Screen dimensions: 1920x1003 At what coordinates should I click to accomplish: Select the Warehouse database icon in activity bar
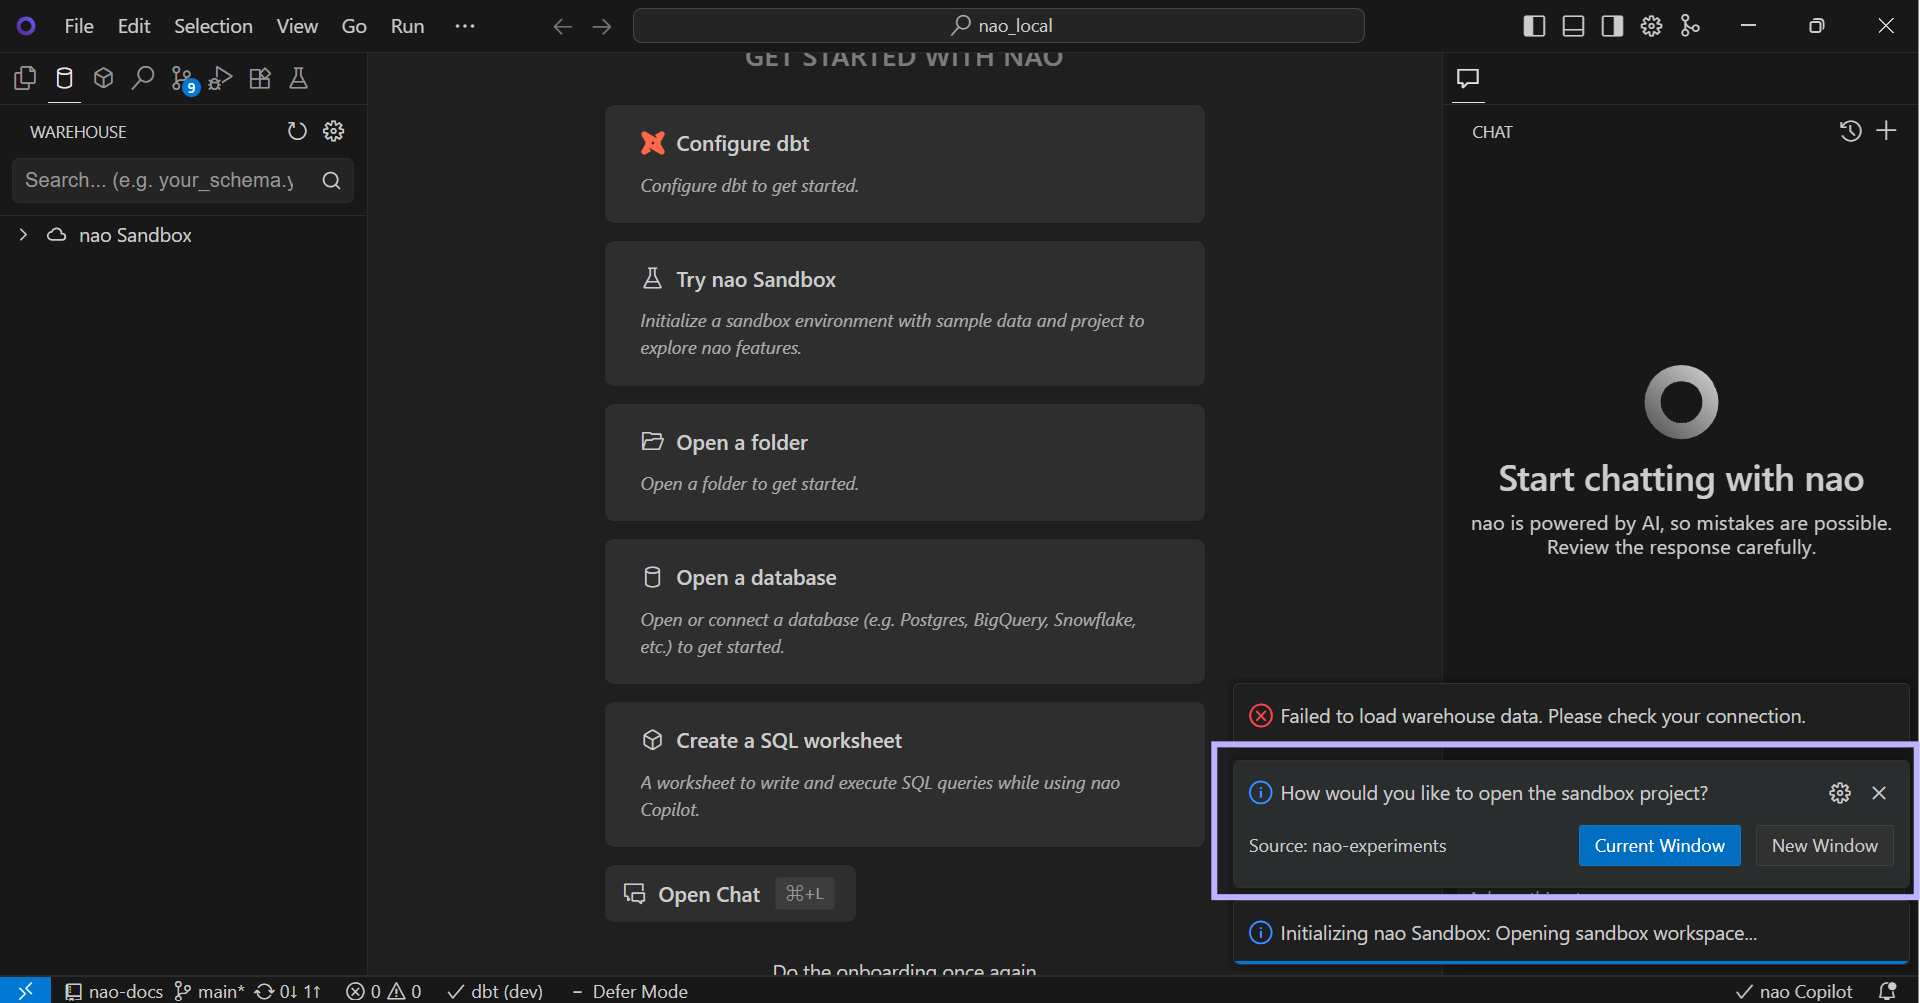[x=64, y=78]
